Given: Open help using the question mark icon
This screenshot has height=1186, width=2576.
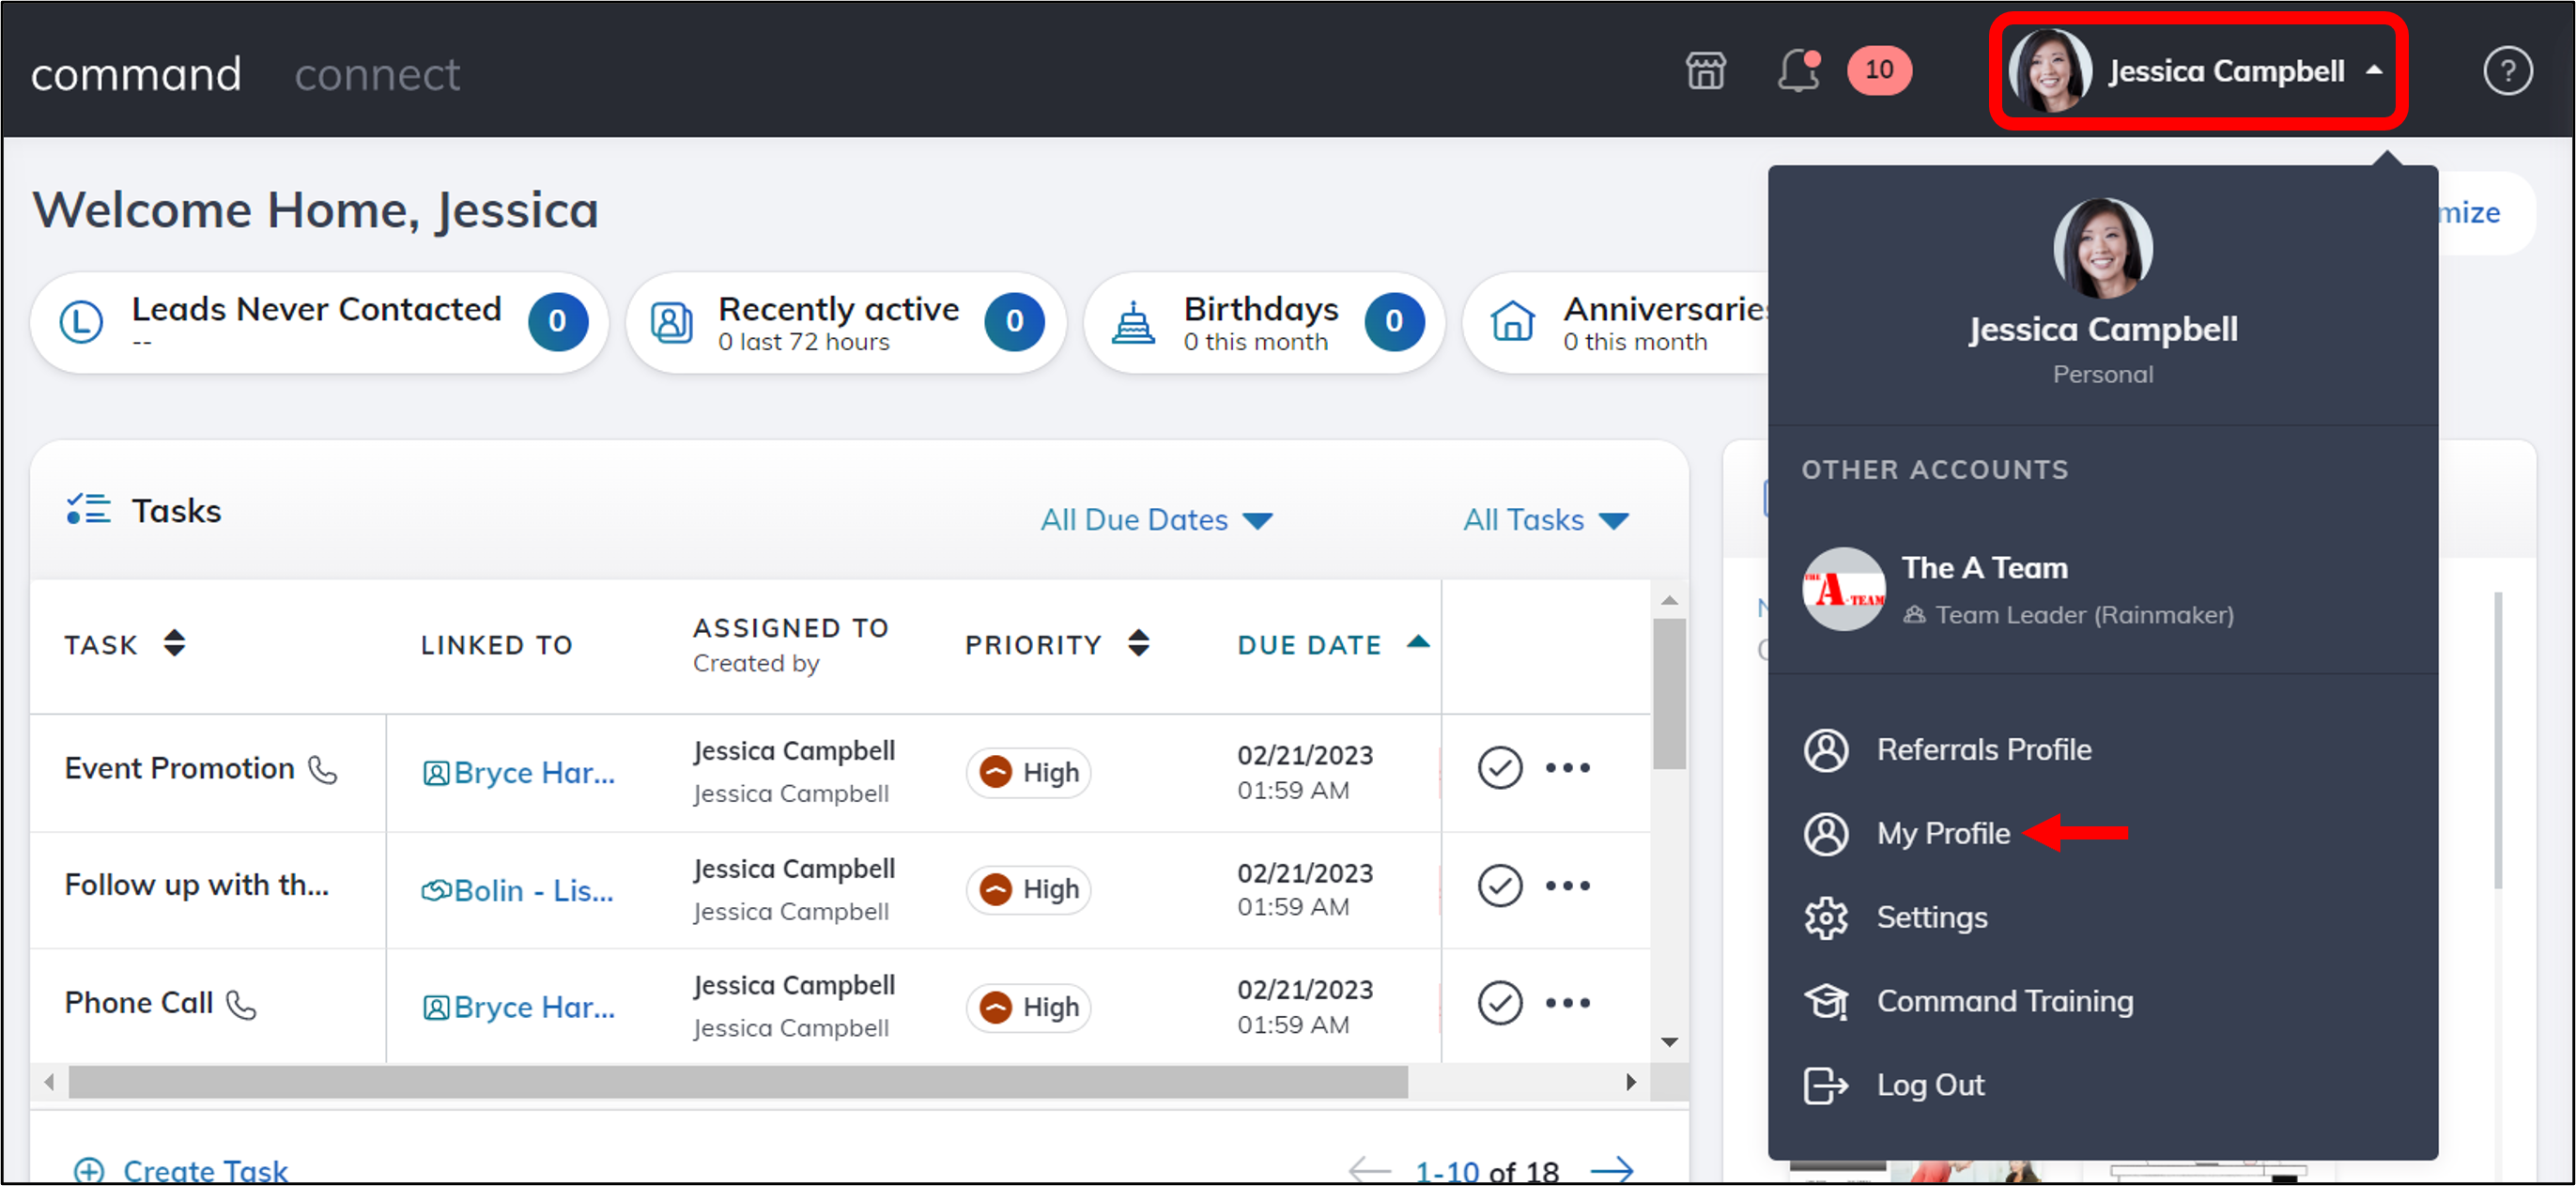Looking at the screenshot, I should [2508, 70].
